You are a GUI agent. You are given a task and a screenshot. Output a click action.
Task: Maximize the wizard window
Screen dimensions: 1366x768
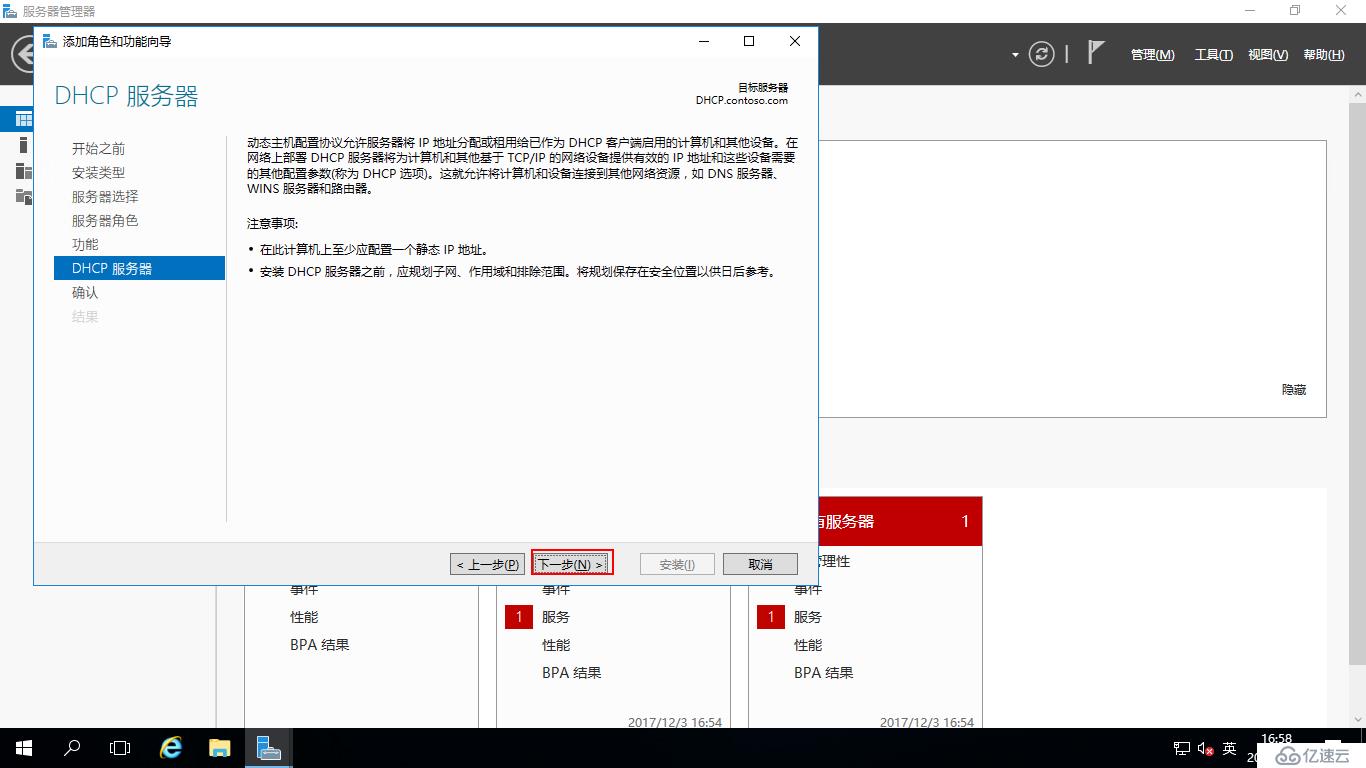click(749, 41)
